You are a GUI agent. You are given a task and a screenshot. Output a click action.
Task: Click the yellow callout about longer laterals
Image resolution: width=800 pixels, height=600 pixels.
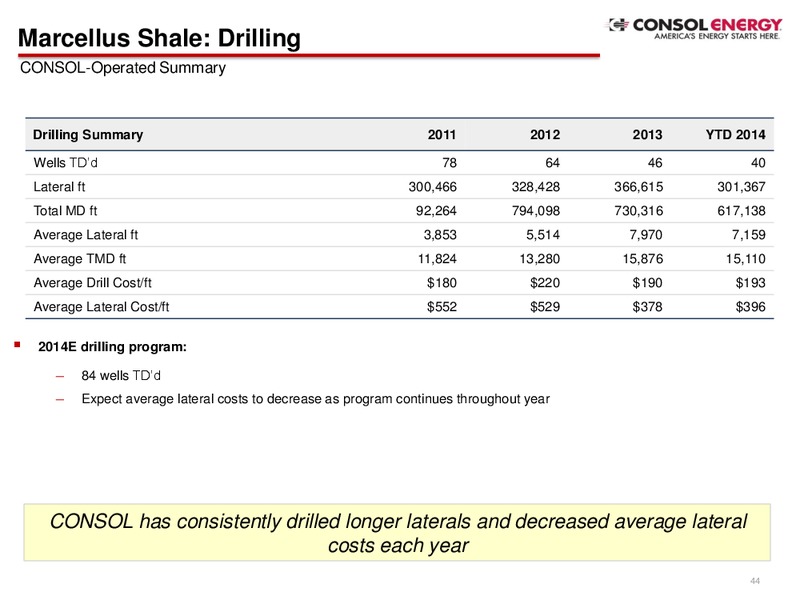point(397,533)
